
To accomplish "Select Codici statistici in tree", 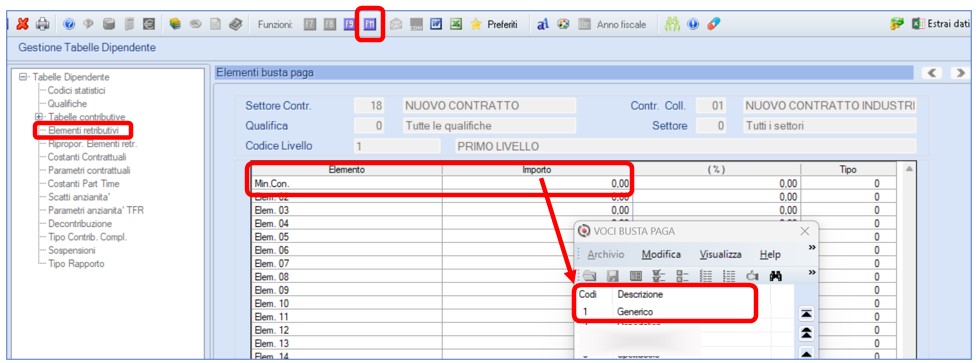I will (76, 91).
